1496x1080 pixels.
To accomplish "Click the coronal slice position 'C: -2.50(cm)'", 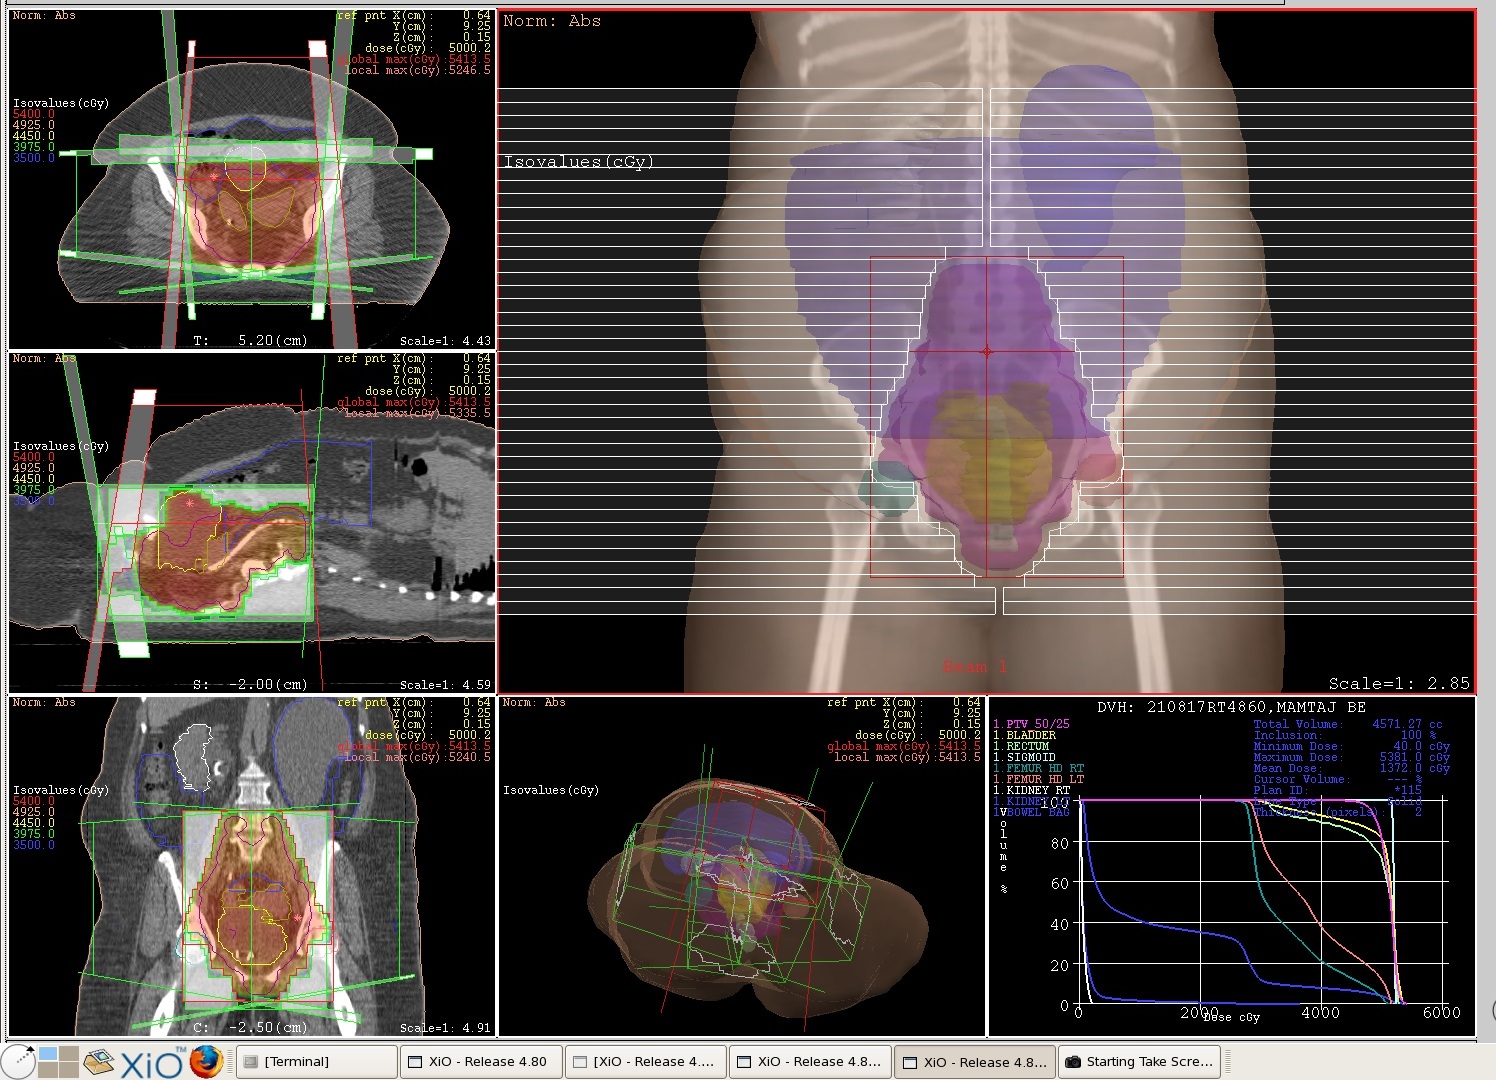I will coord(250,1028).
